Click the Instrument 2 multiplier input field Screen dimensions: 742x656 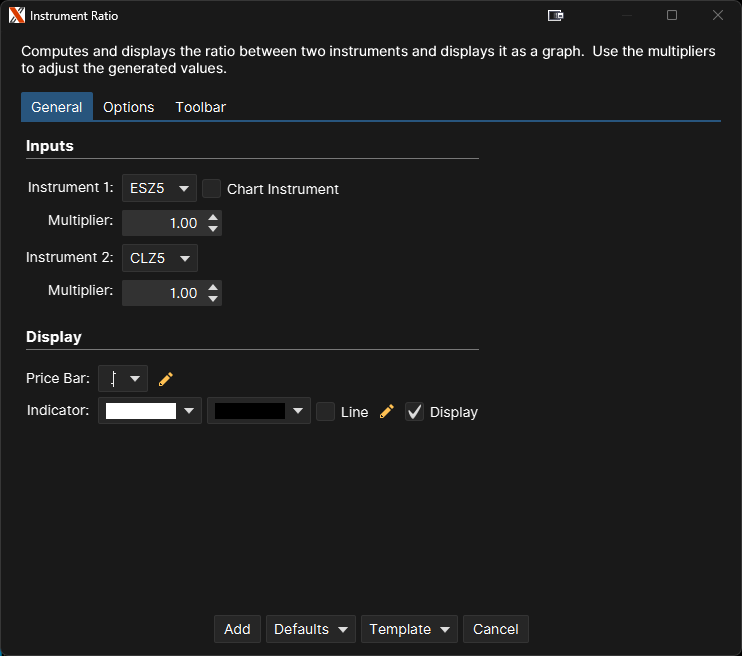click(162, 293)
